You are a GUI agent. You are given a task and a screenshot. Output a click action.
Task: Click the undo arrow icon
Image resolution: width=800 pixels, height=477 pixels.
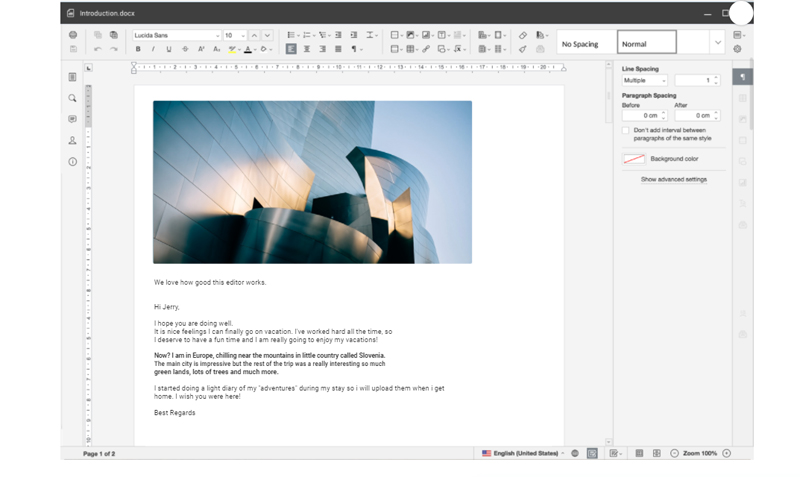pyautogui.click(x=98, y=49)
